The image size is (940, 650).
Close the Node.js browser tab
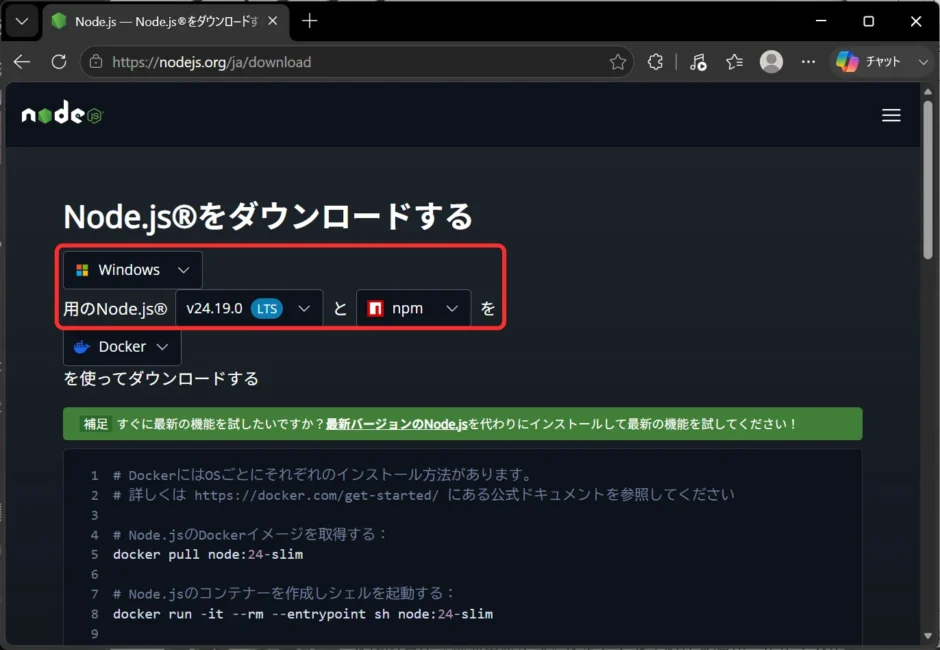pyautogui.click(x=273, y=21)
